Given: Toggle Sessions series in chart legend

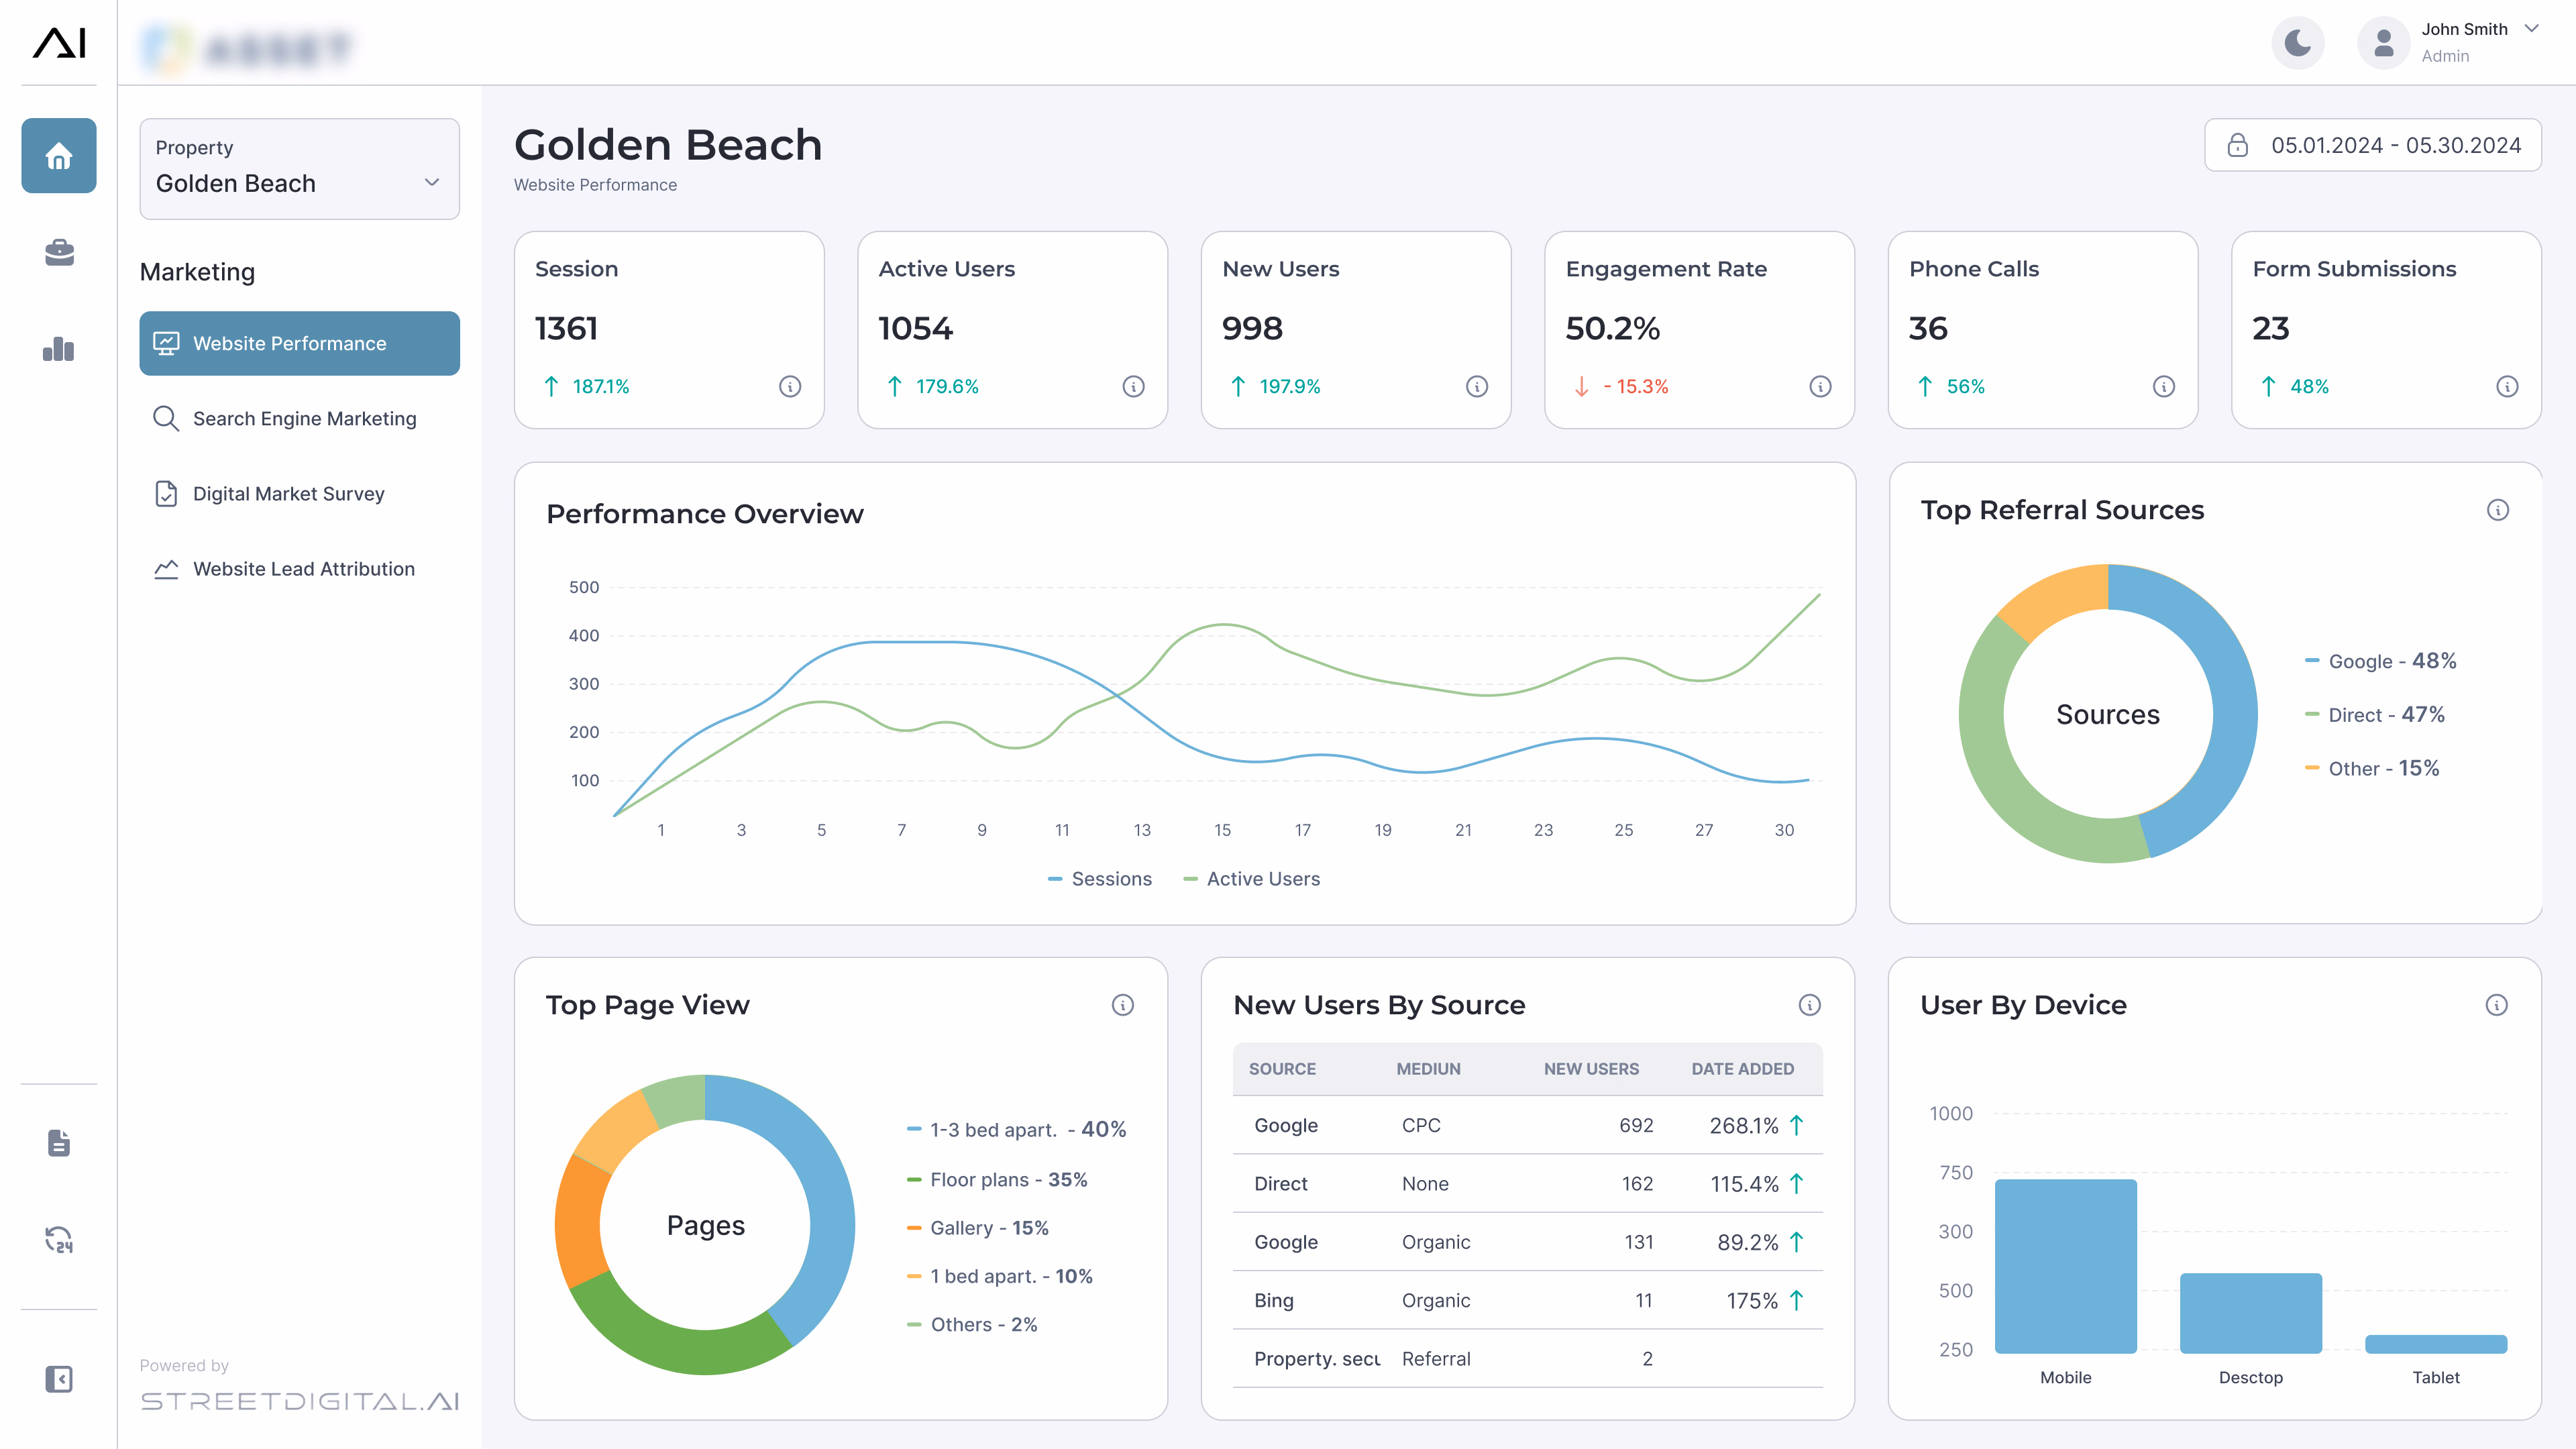Looking at the screenshot, I should (x=1099, y=878).
